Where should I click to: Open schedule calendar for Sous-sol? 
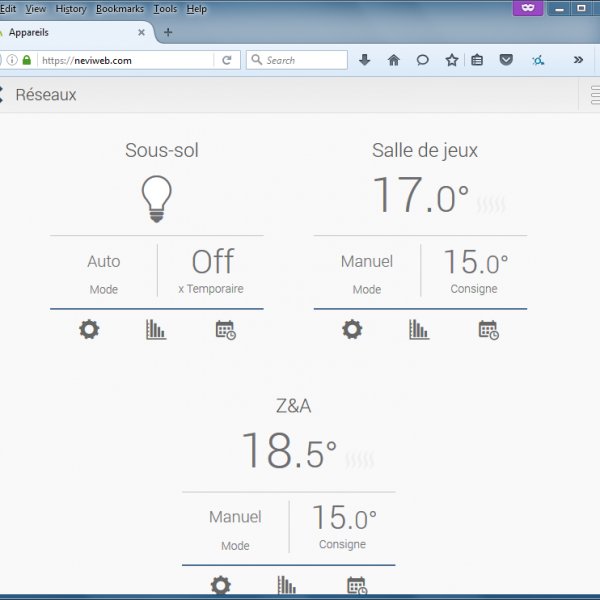(x=225, y=329)
